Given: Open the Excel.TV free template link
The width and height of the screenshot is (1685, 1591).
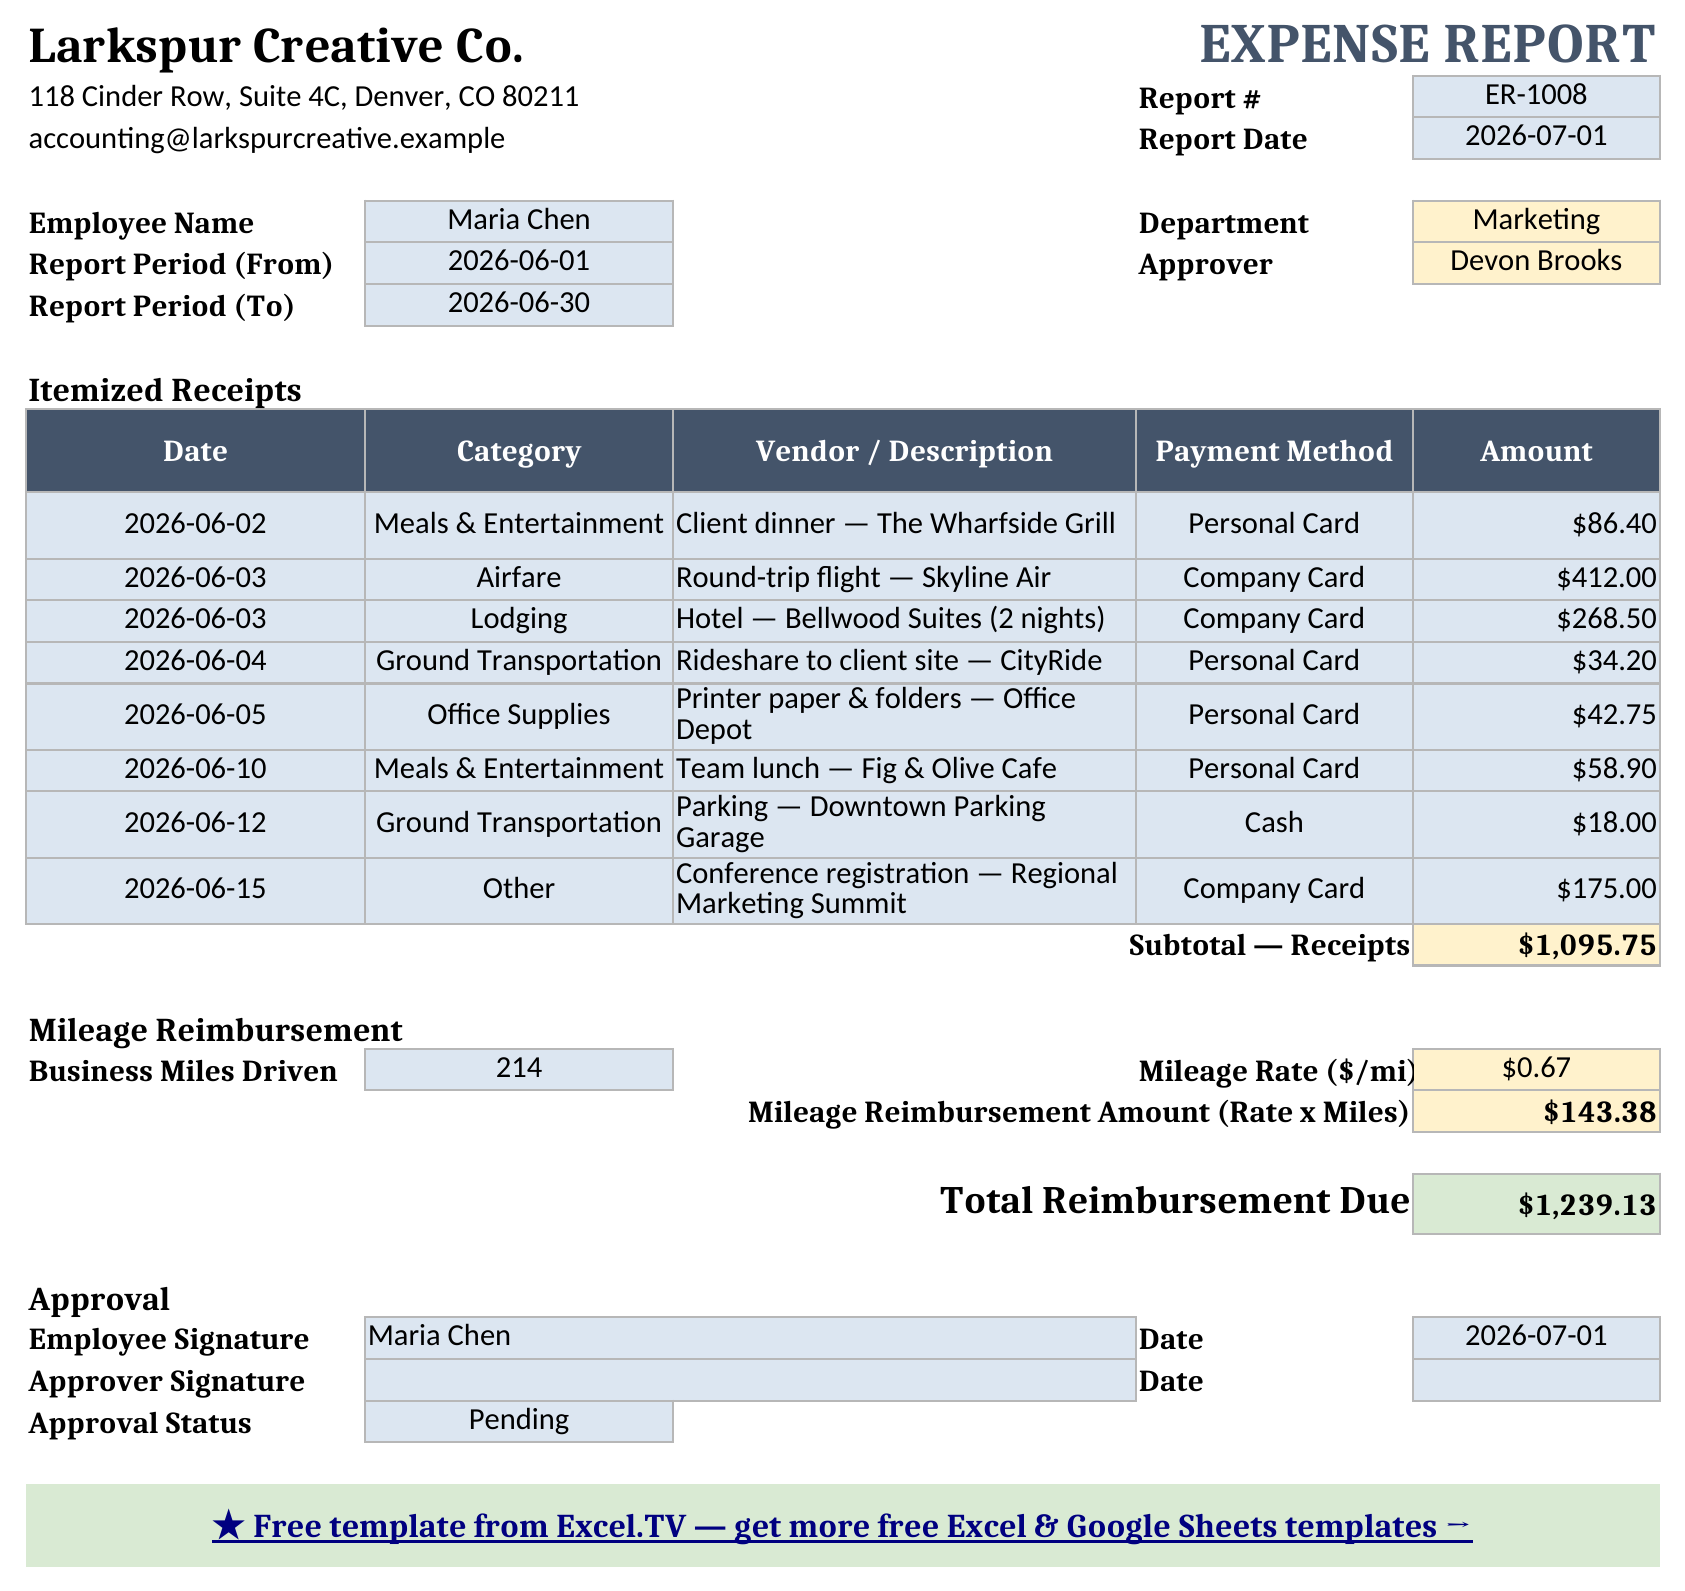Looking at the screenshot, I should click(842, 1526).
